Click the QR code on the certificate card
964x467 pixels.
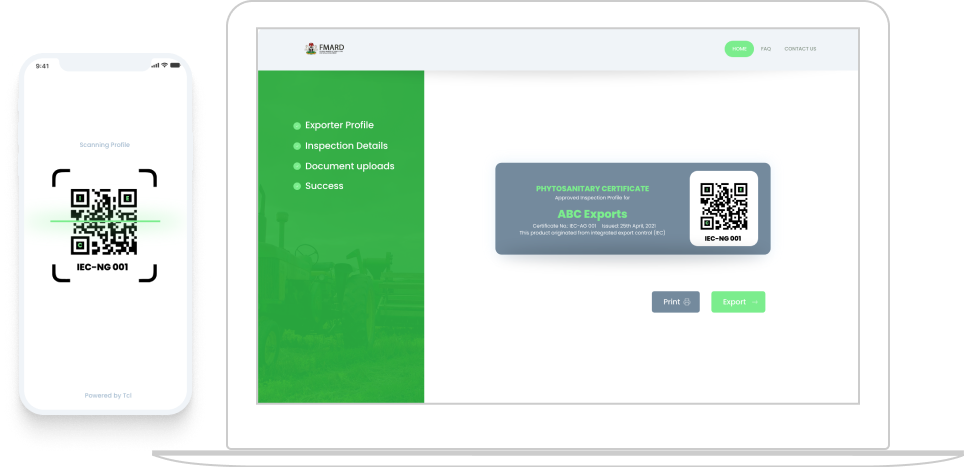(724, 206)
